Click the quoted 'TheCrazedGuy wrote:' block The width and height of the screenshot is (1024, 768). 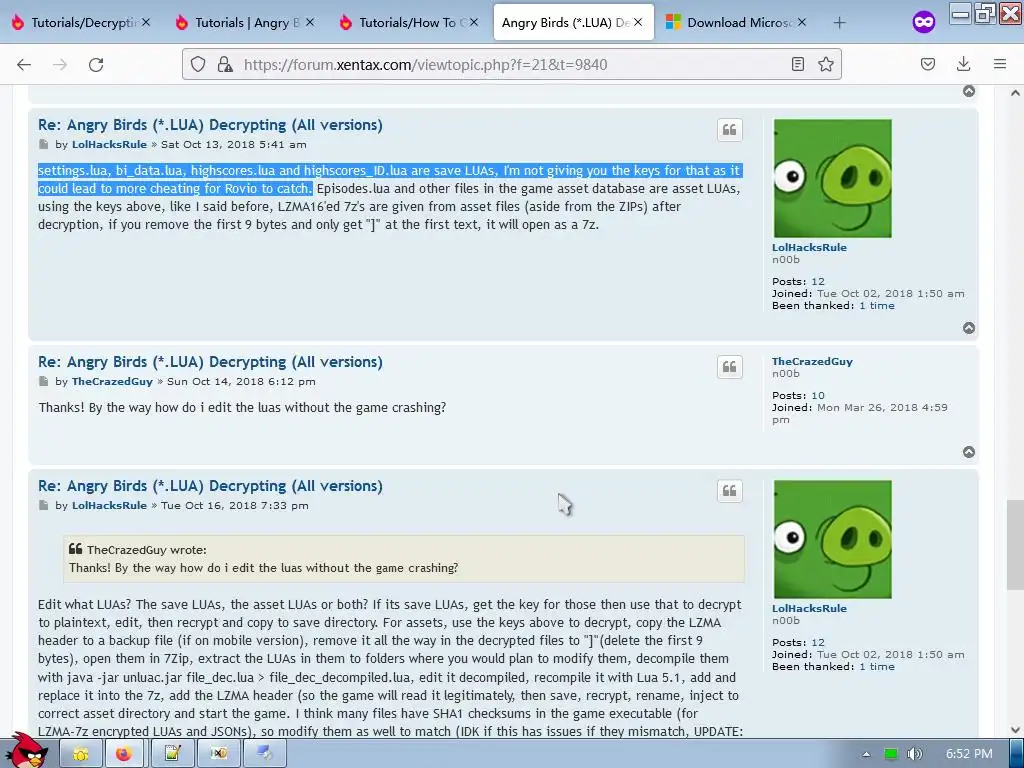[x=404, y=559]
